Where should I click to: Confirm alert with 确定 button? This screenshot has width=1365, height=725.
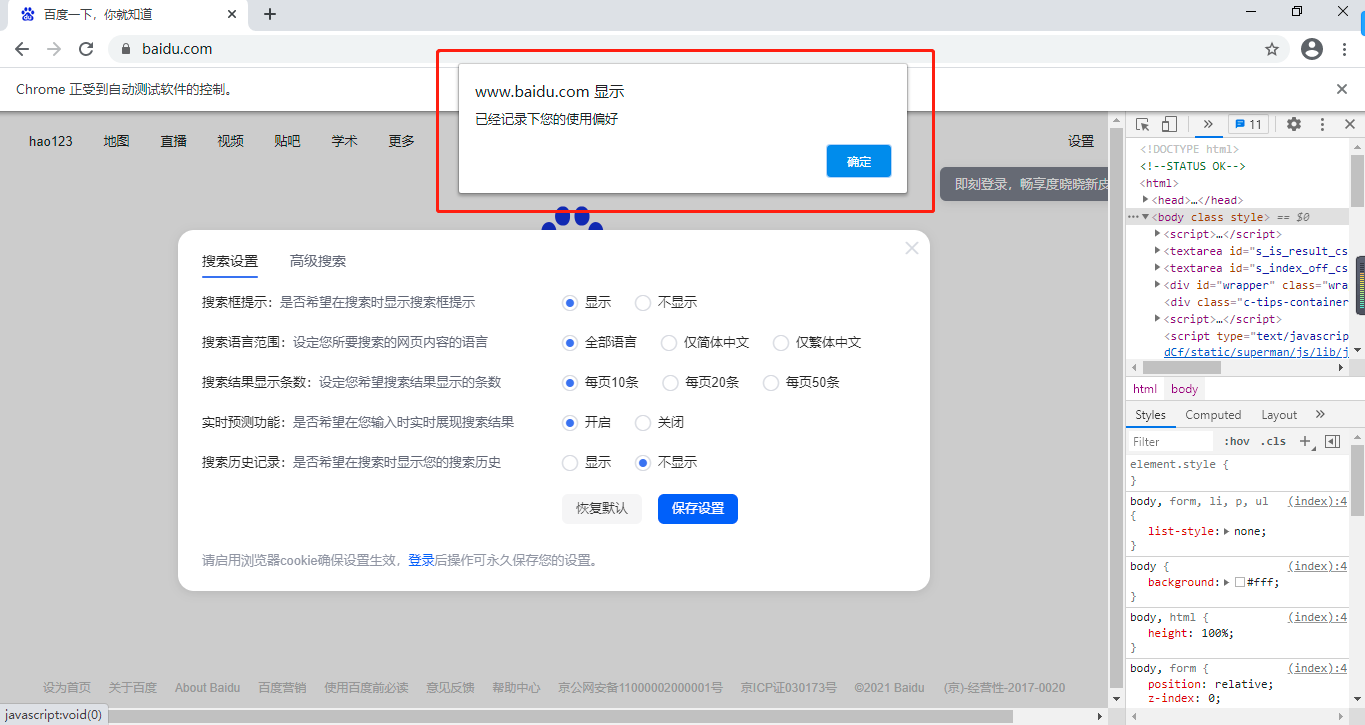point(859,161)
